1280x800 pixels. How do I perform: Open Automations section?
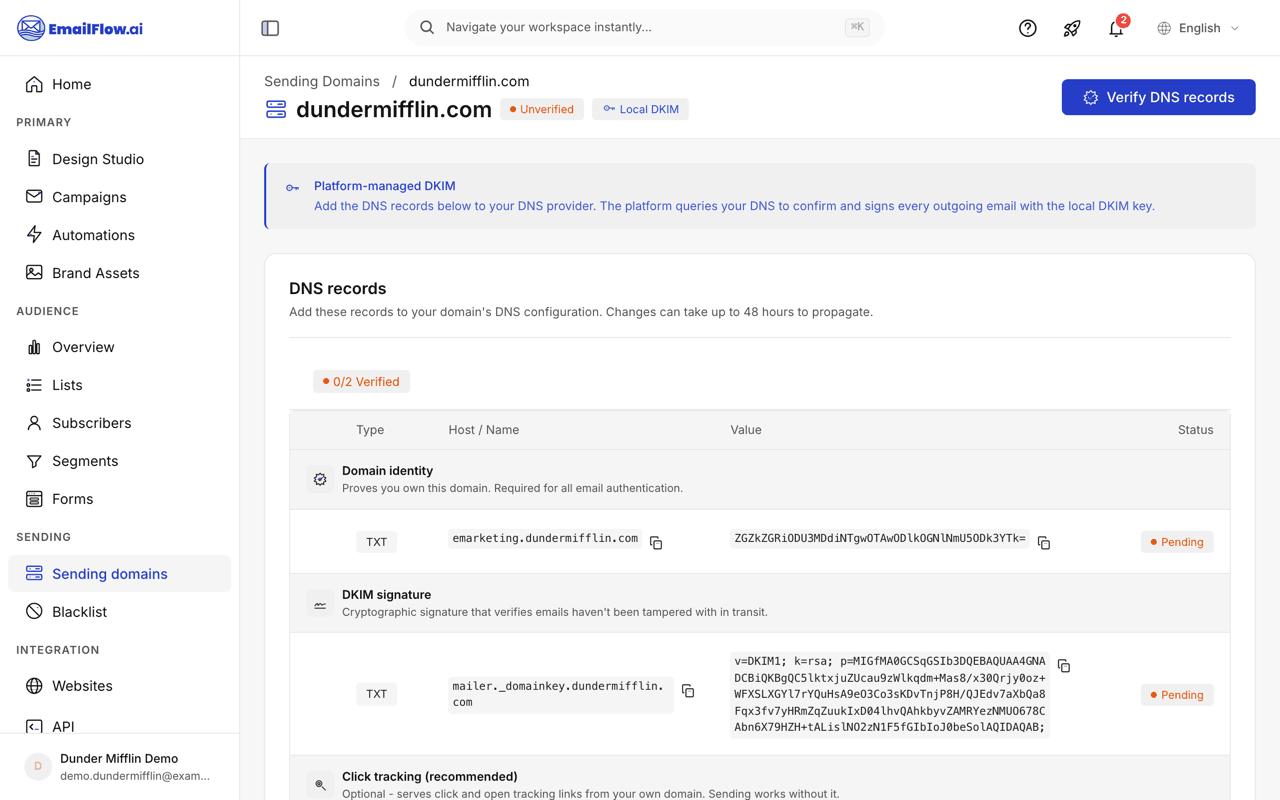[119, 235]
